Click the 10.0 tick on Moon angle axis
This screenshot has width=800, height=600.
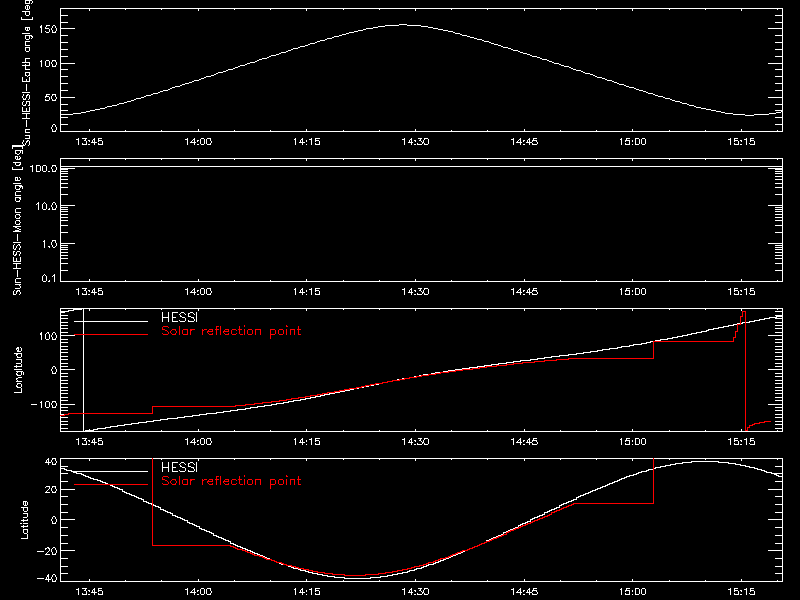46,206
